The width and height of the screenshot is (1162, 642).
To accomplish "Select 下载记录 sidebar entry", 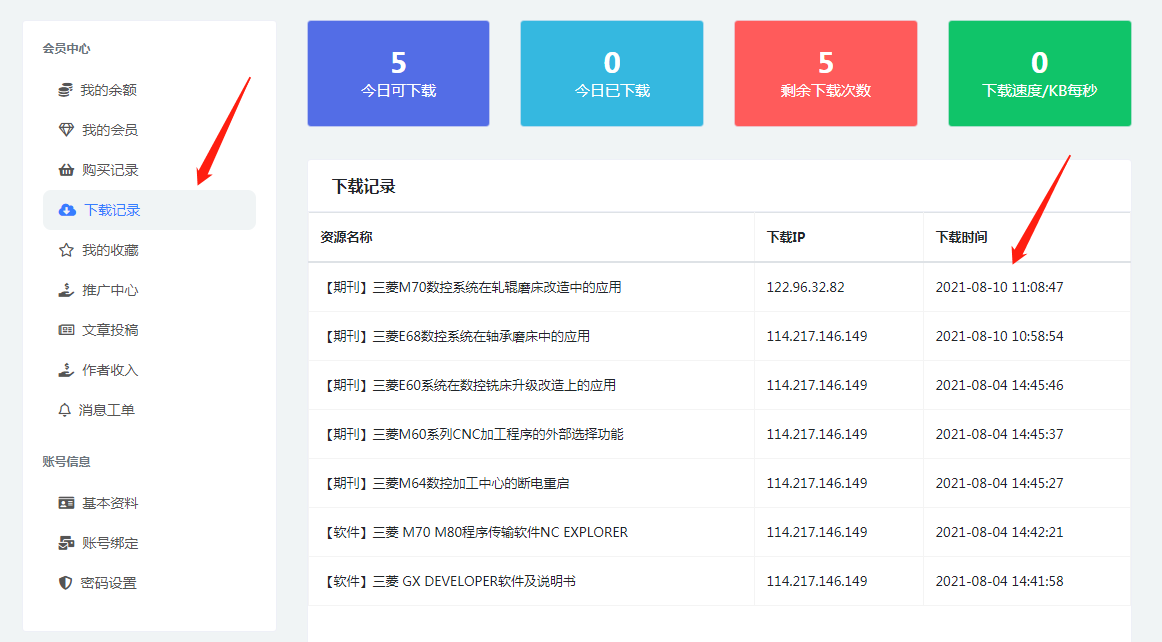I will coord(149,210).
